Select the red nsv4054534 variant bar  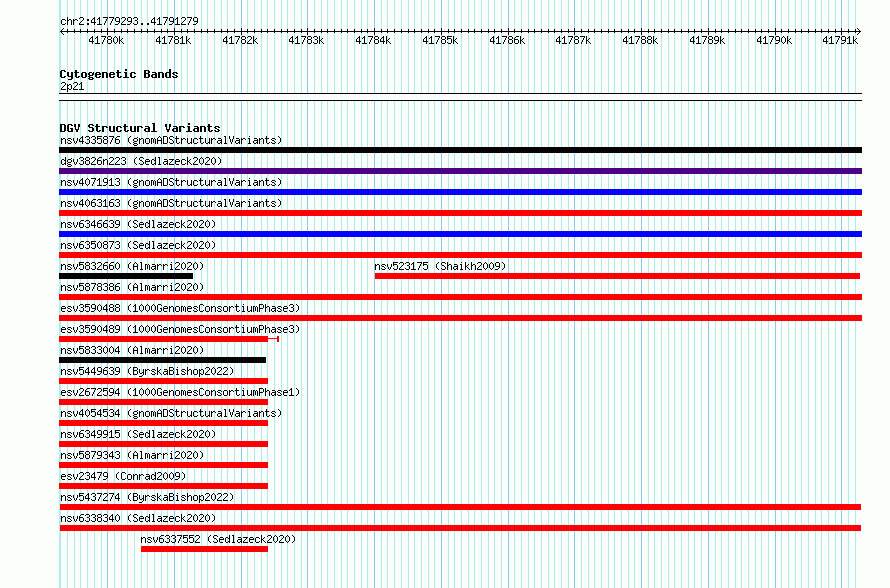tap(163, 423)
